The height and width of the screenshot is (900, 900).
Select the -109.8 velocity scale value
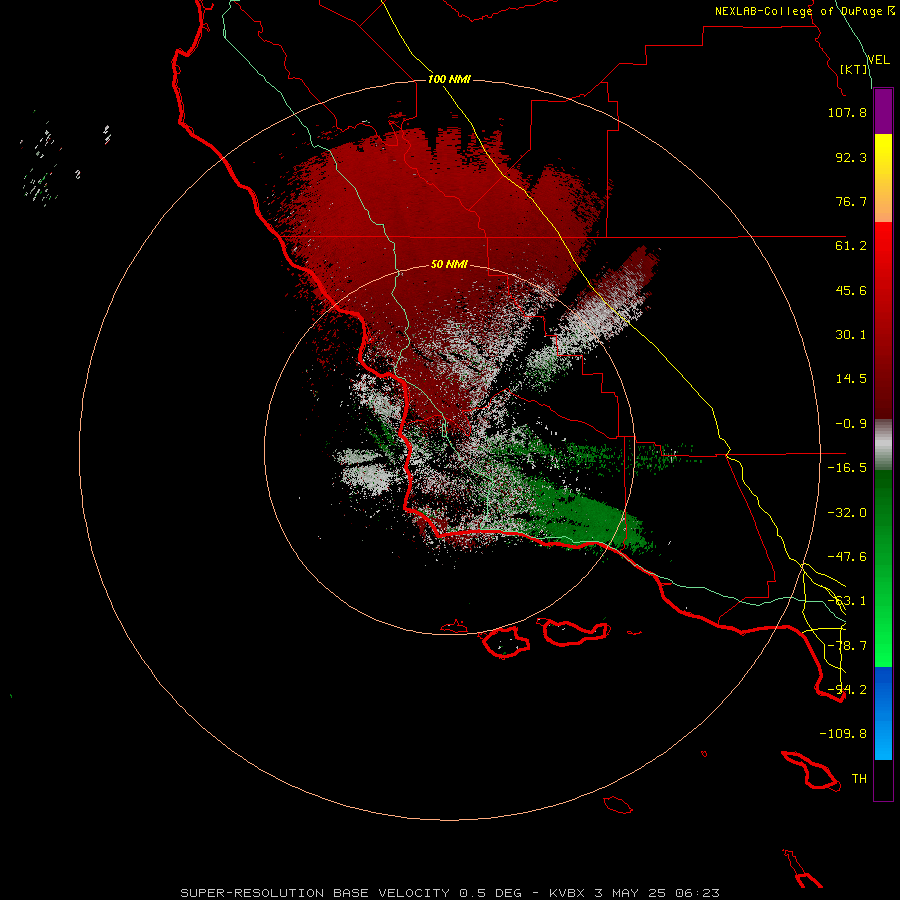tap(843, 734)
